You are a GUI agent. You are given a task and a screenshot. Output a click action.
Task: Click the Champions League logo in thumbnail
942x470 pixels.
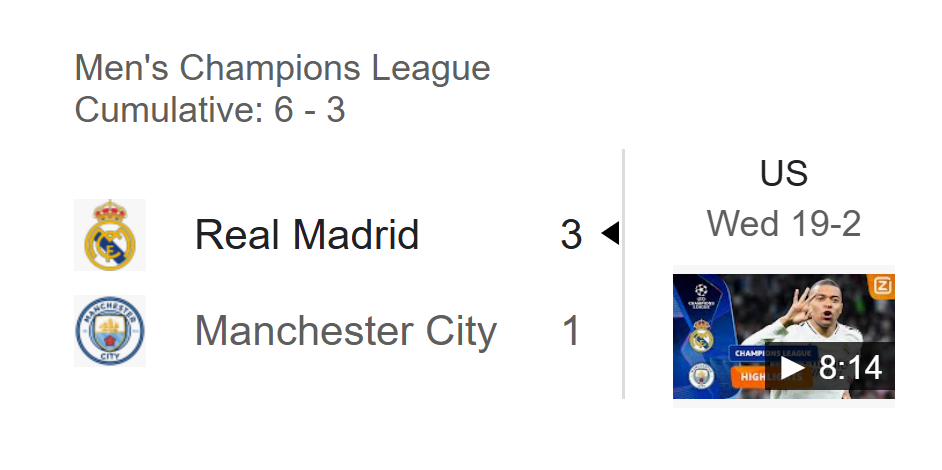click(x=701, y=296)
